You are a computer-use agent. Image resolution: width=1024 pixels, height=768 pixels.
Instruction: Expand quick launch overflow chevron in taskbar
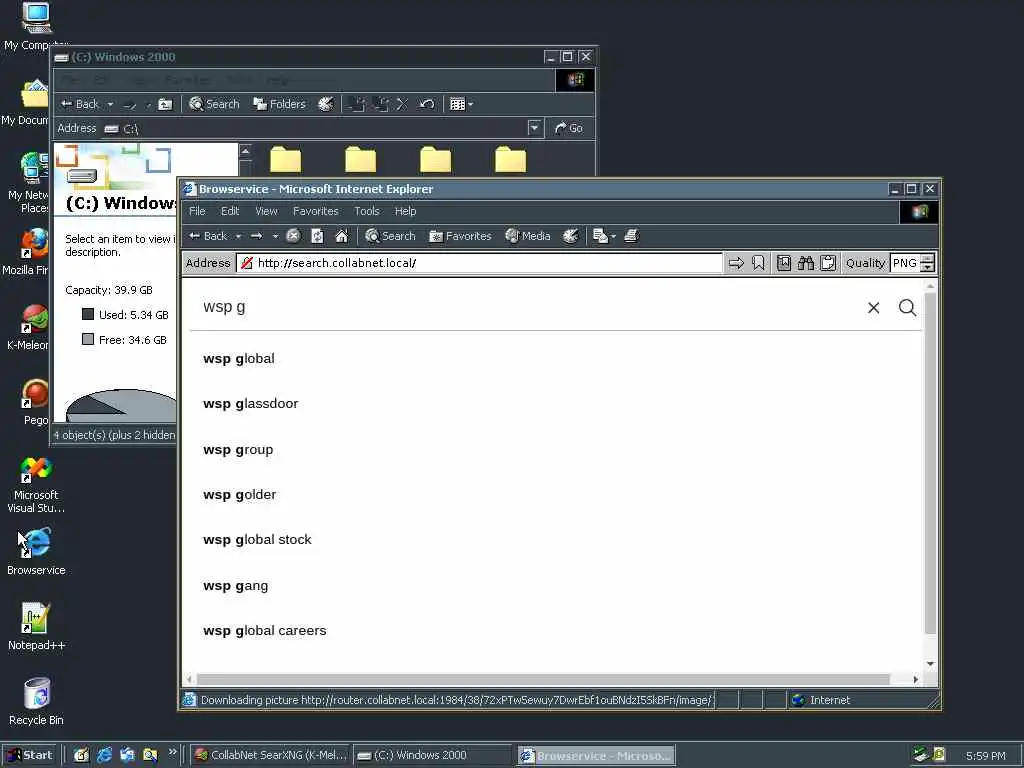point(172,752)
